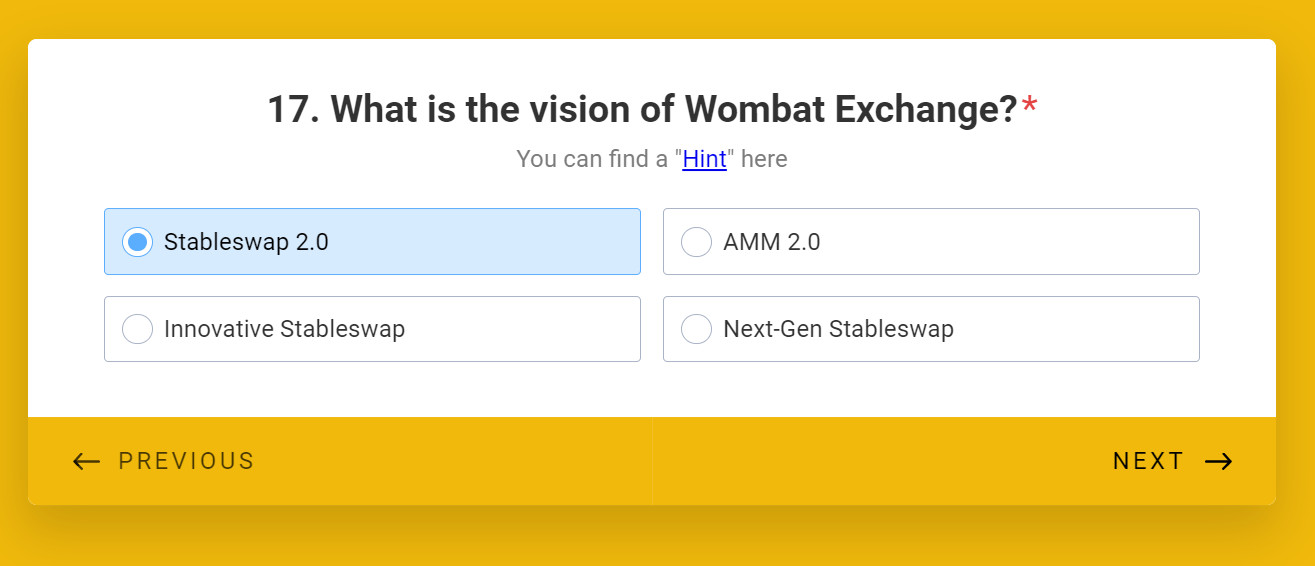Choose the Innovative Stableswap radio circle
Screen dimensions: 1315x566
[137, 329]
